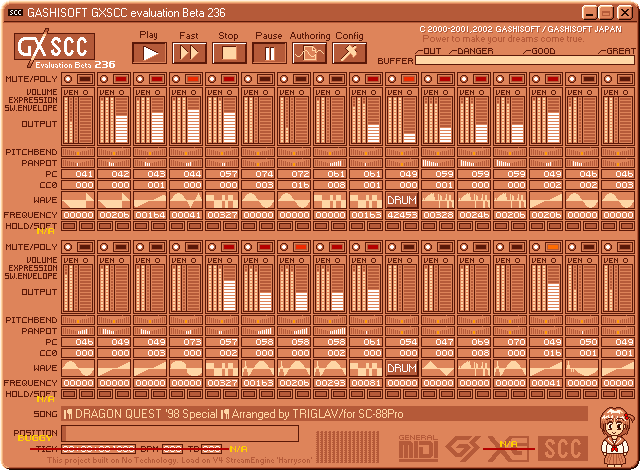
Task: Click the DRAGON QUEST '98 Special song title
Action: click(147, 414)
